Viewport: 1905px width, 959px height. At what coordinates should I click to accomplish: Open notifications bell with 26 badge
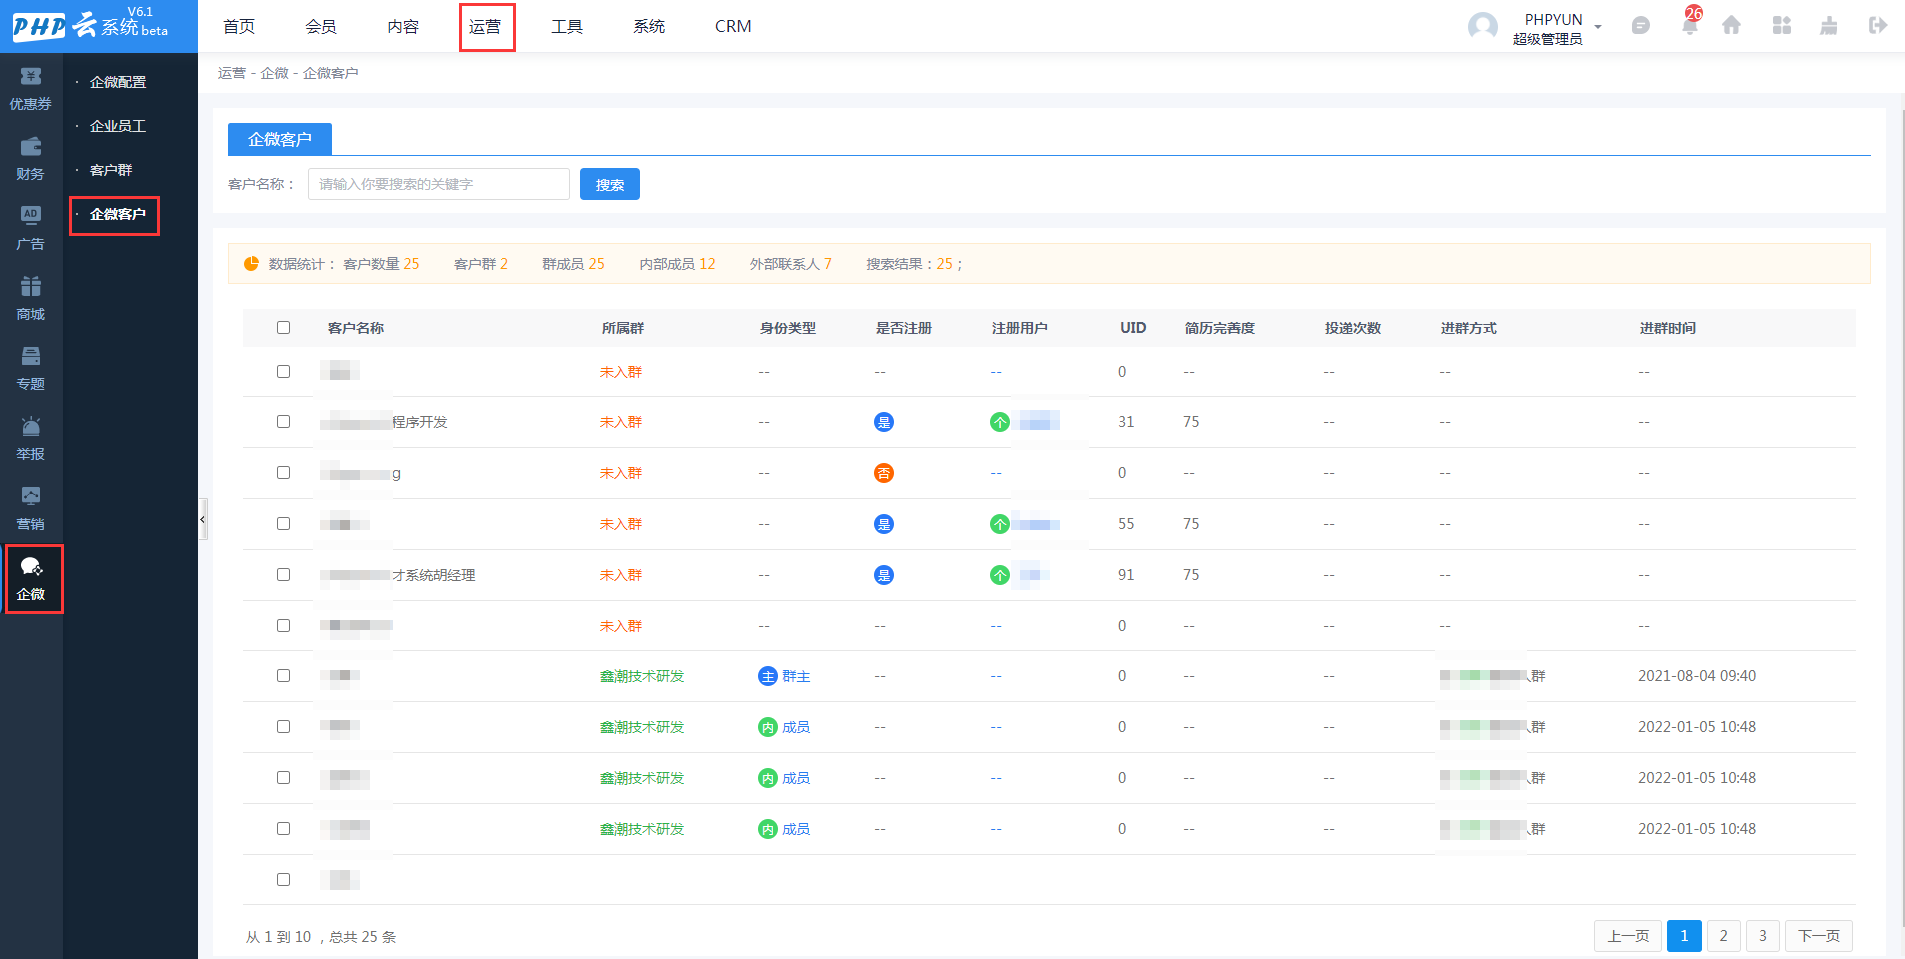(1690, 24)
